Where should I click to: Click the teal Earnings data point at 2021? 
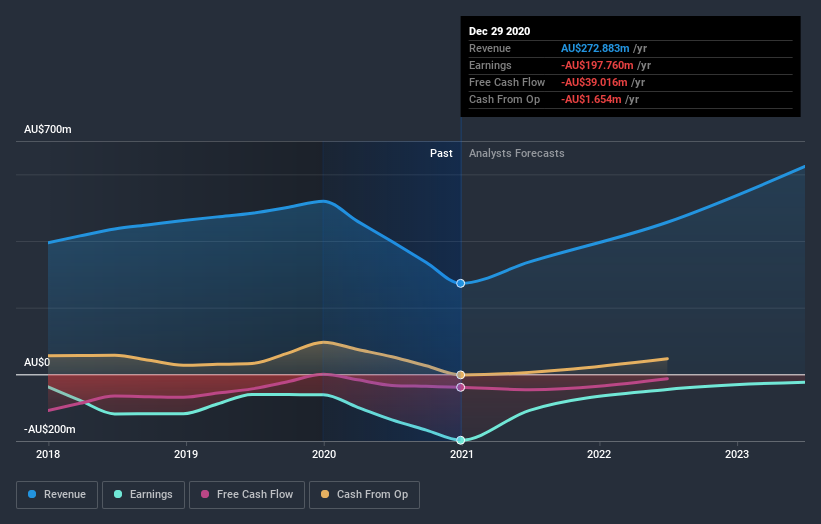pyautogui.click(x=461, y=440)
